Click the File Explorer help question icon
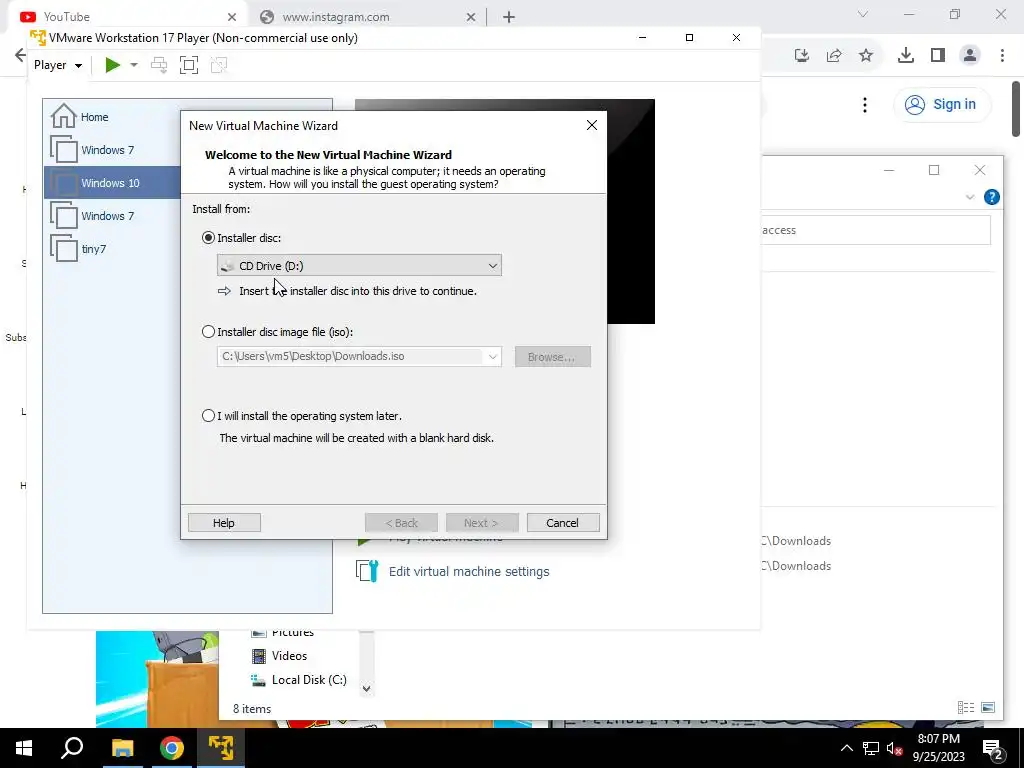This screenshot has width=1024, height=768. 991,197
